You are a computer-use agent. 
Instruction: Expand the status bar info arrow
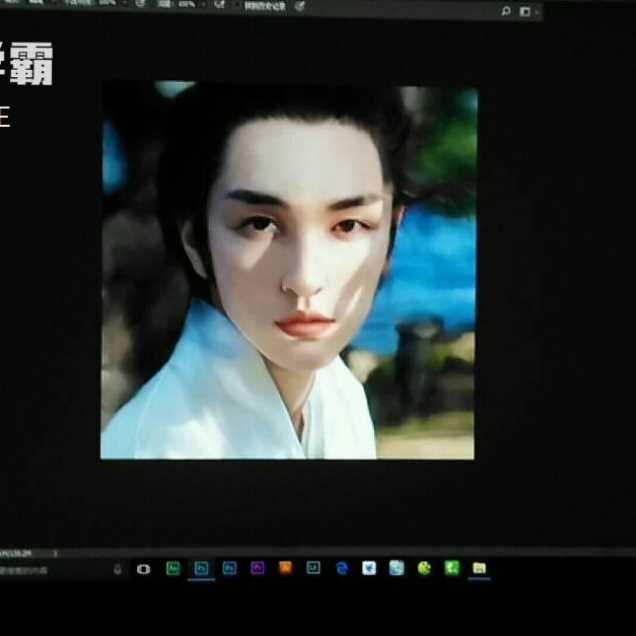(x=55, y=553)
